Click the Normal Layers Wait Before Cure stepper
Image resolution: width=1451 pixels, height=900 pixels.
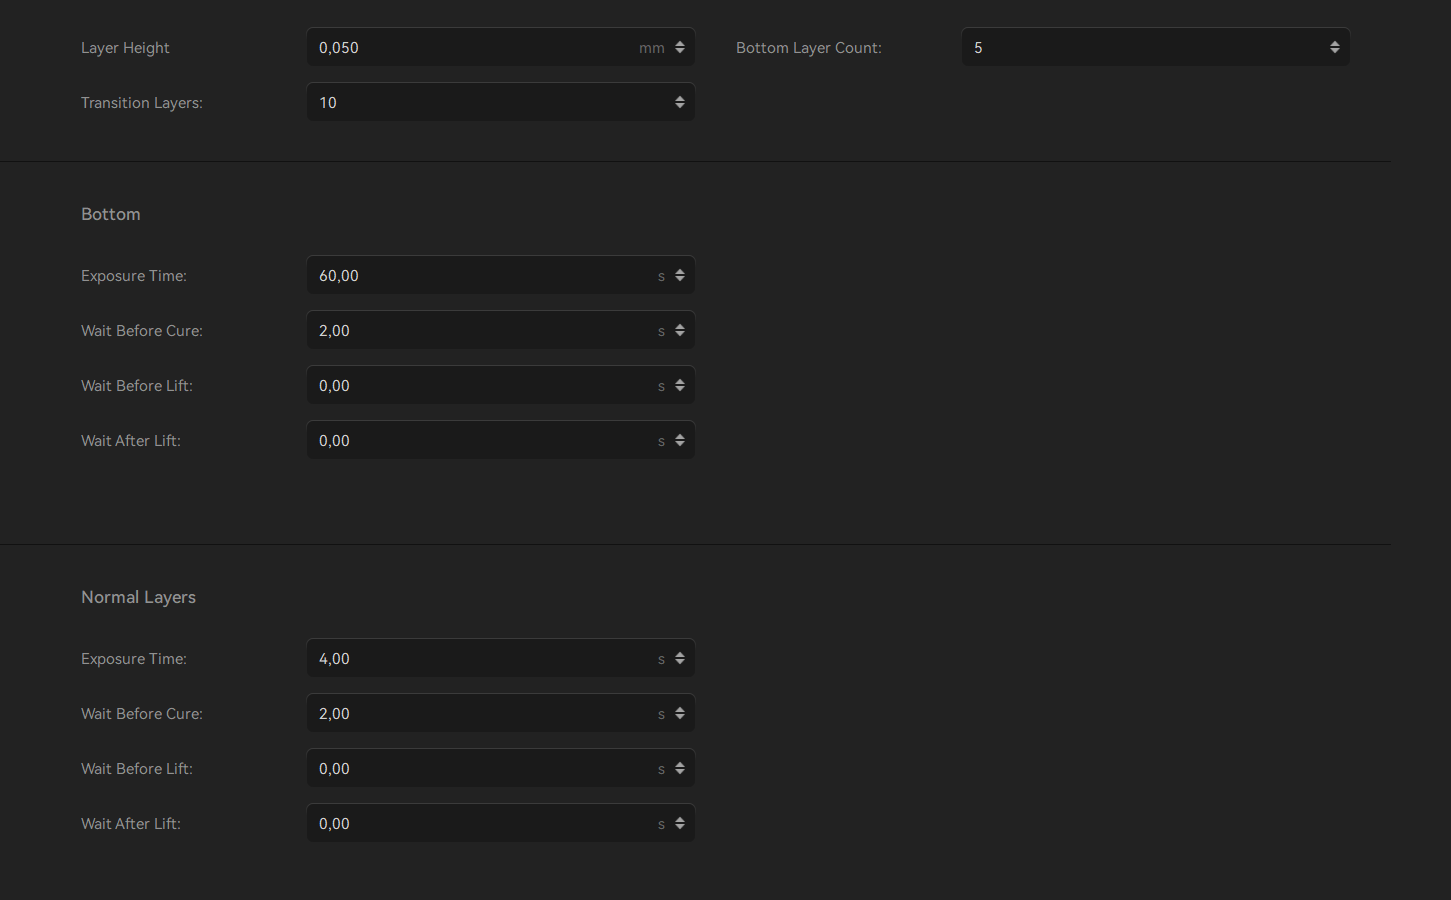tap(680, 713)
